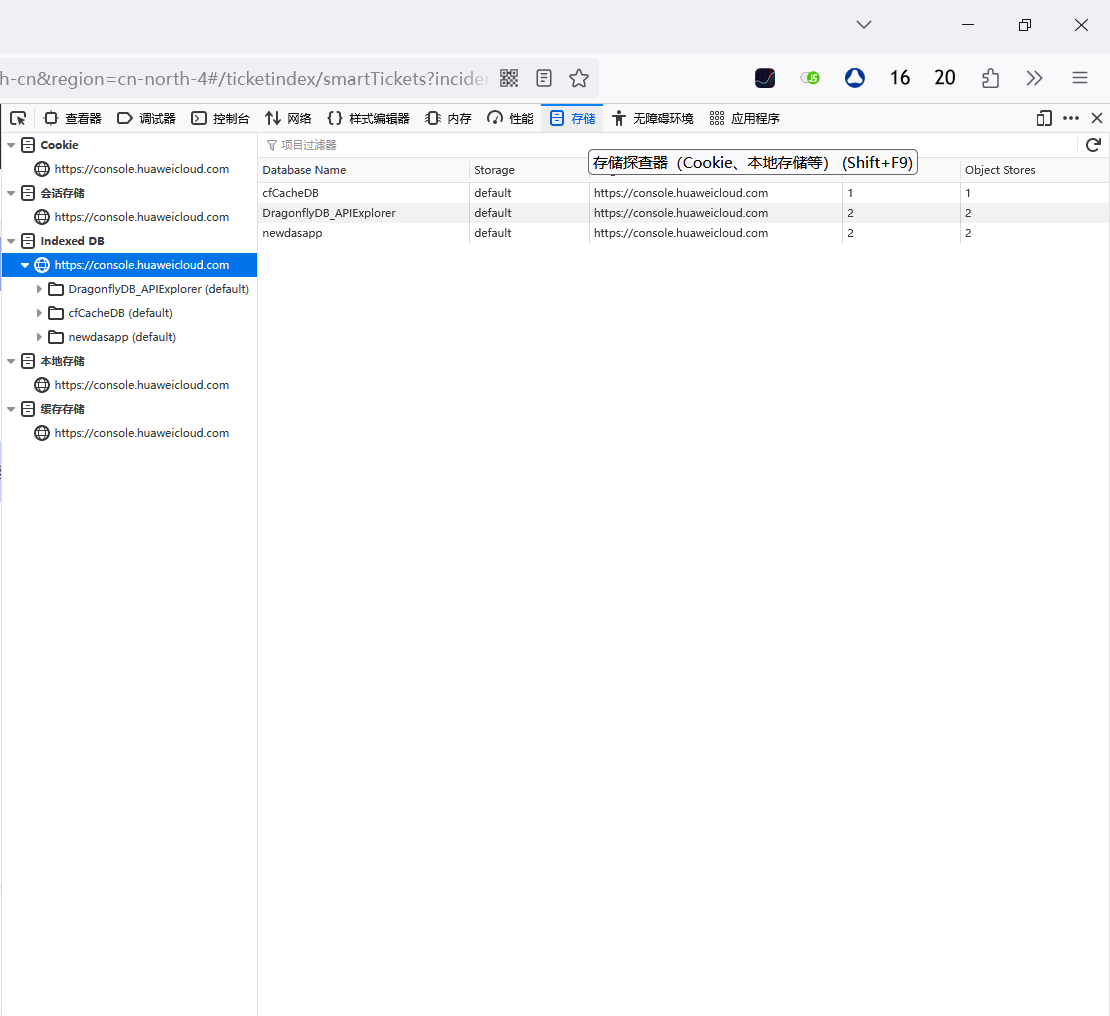Switch to the 调试器 debugger tab

click(x=147, y=118)
